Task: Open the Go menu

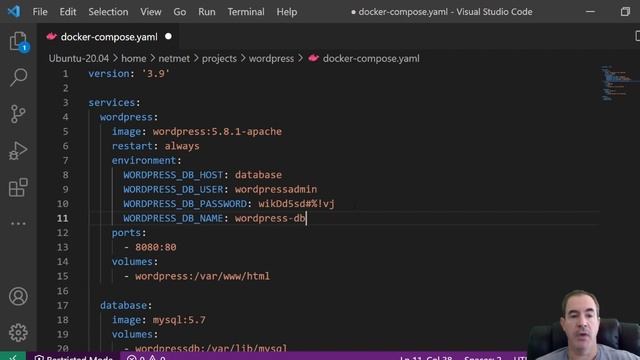Action: click(180, 12)
